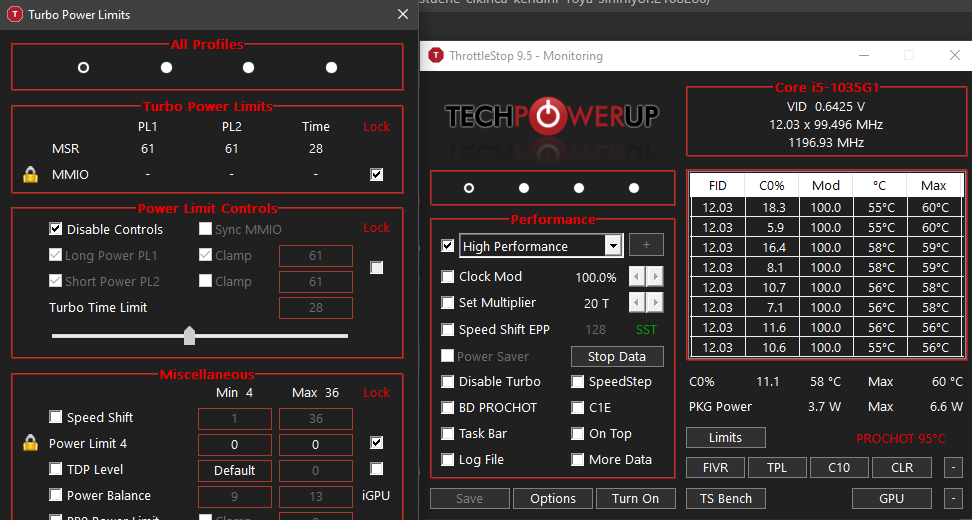Select fourth profile radio in ThrottleStop window

tap(634, 188)
